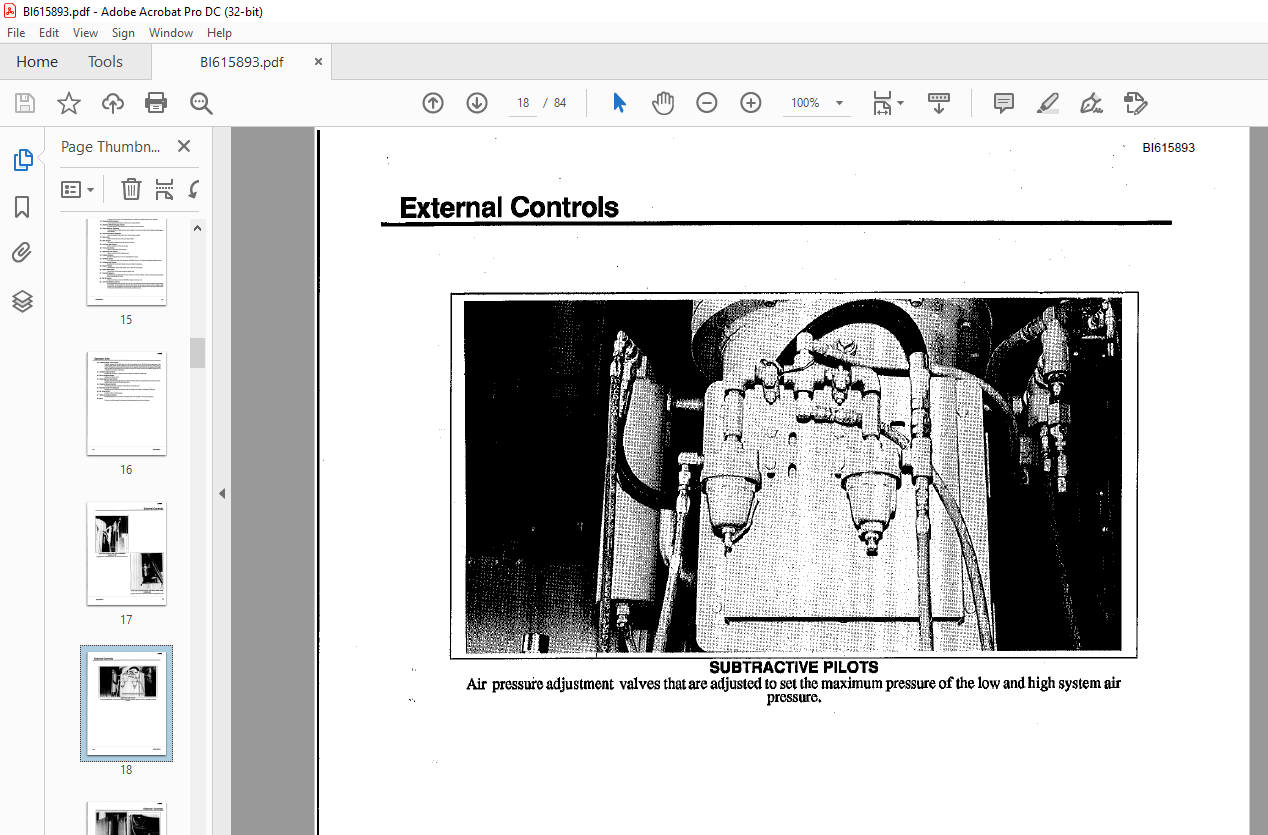Print the document using printer icon
The width and height of the screenshot is (1268, 835).
156,103
